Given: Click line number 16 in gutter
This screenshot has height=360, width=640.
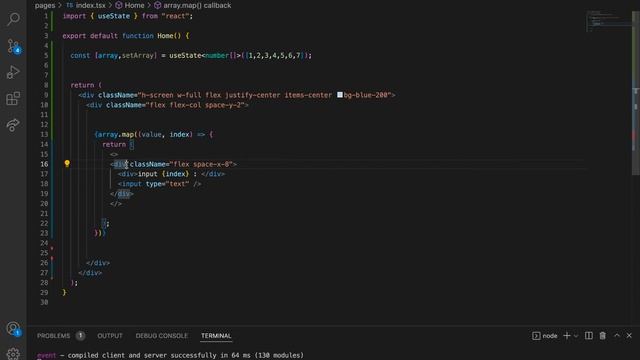Looking at the screenshot, I should [44, 164].
